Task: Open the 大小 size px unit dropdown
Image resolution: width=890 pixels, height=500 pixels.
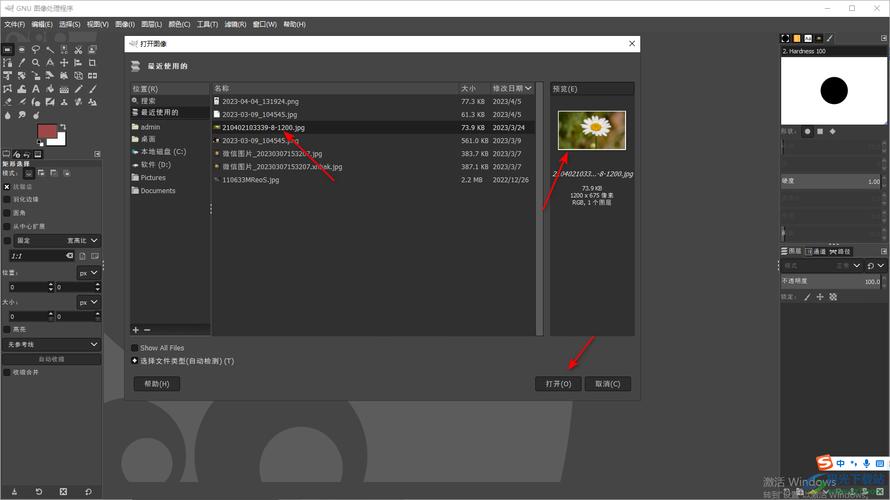Action: (88, 302)
